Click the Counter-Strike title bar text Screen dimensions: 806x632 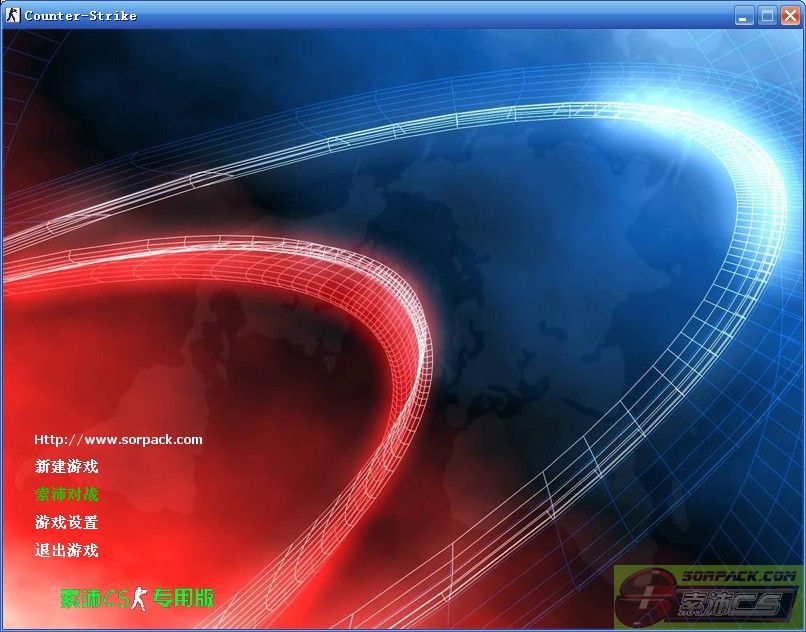(80, 15)
